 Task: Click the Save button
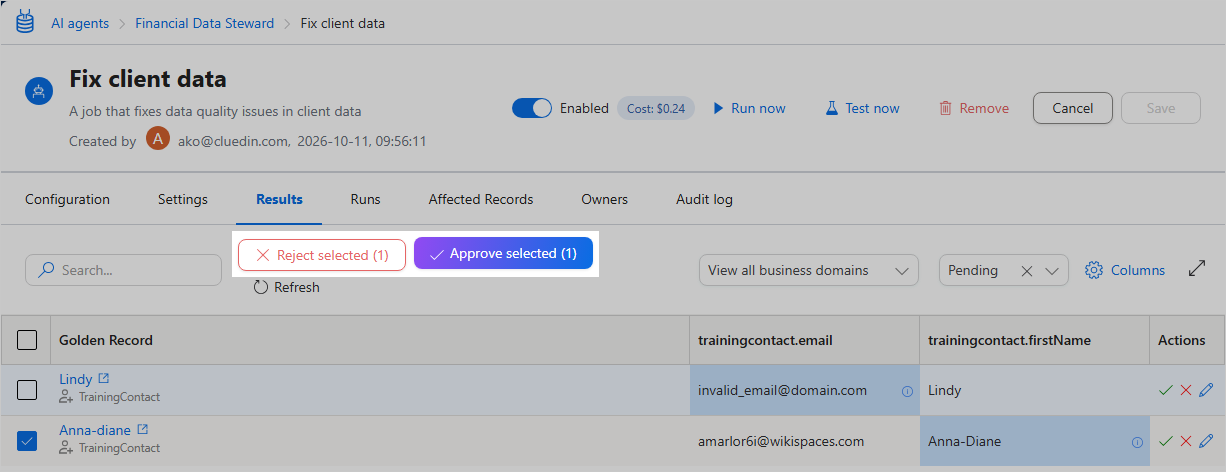pyautogui.click(x=1161, y=108)
